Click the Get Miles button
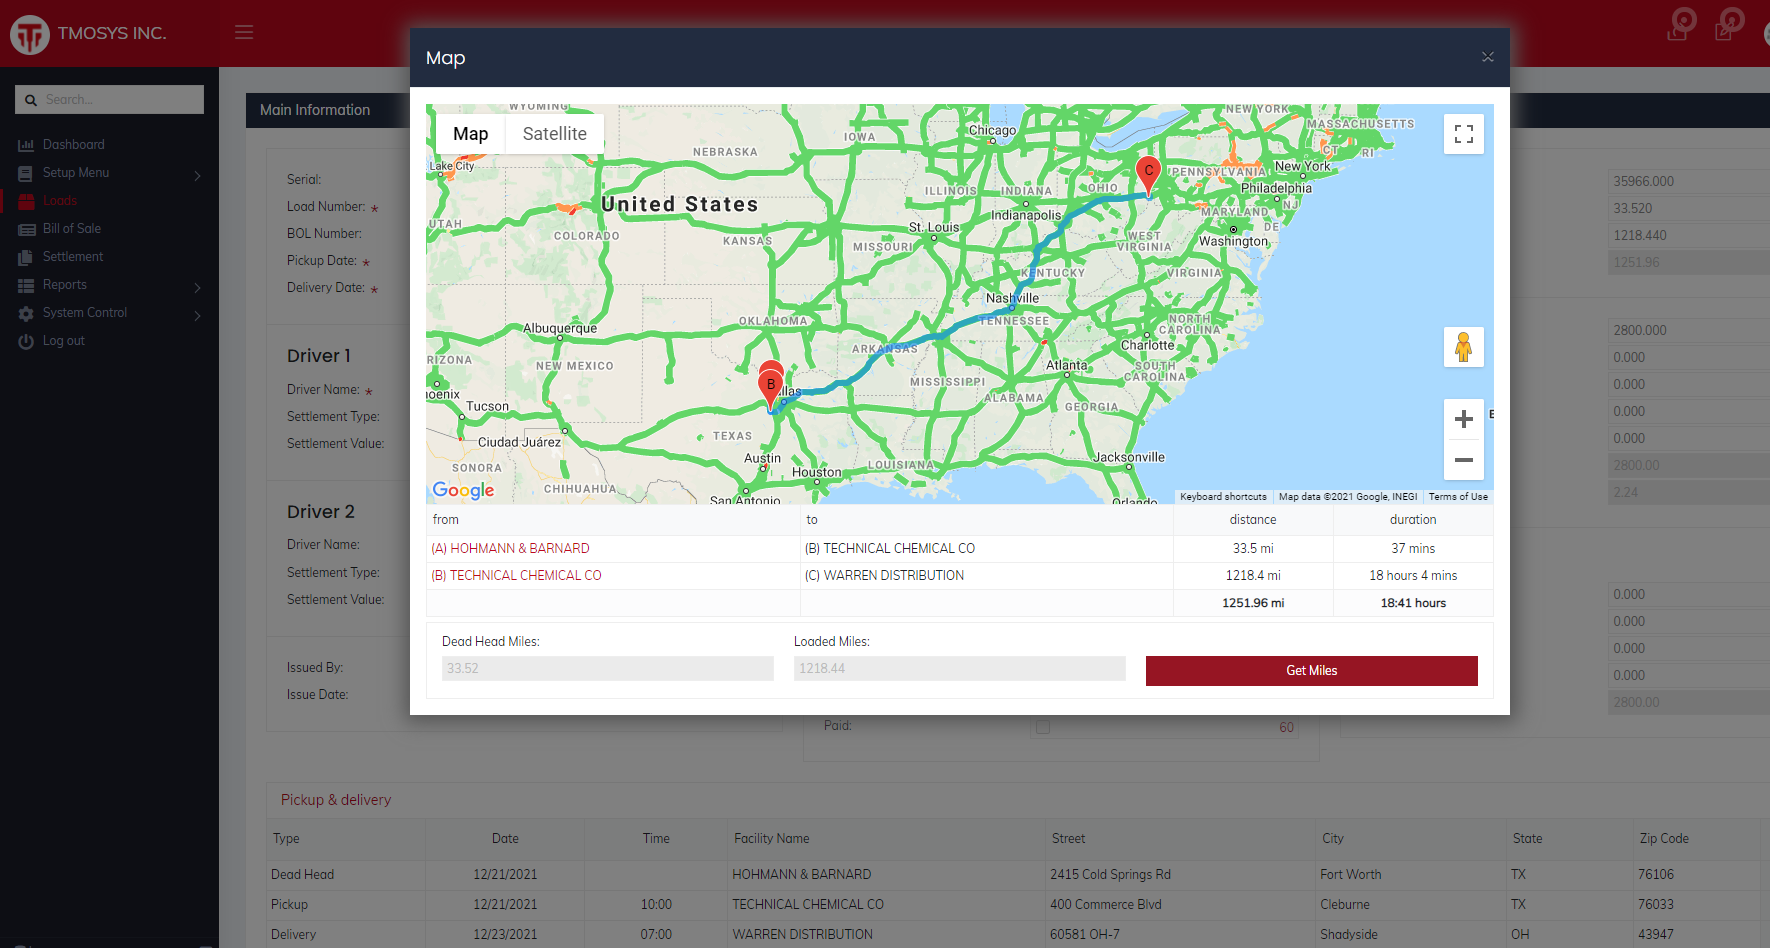1770x948 pixels. click(1312, 671)
